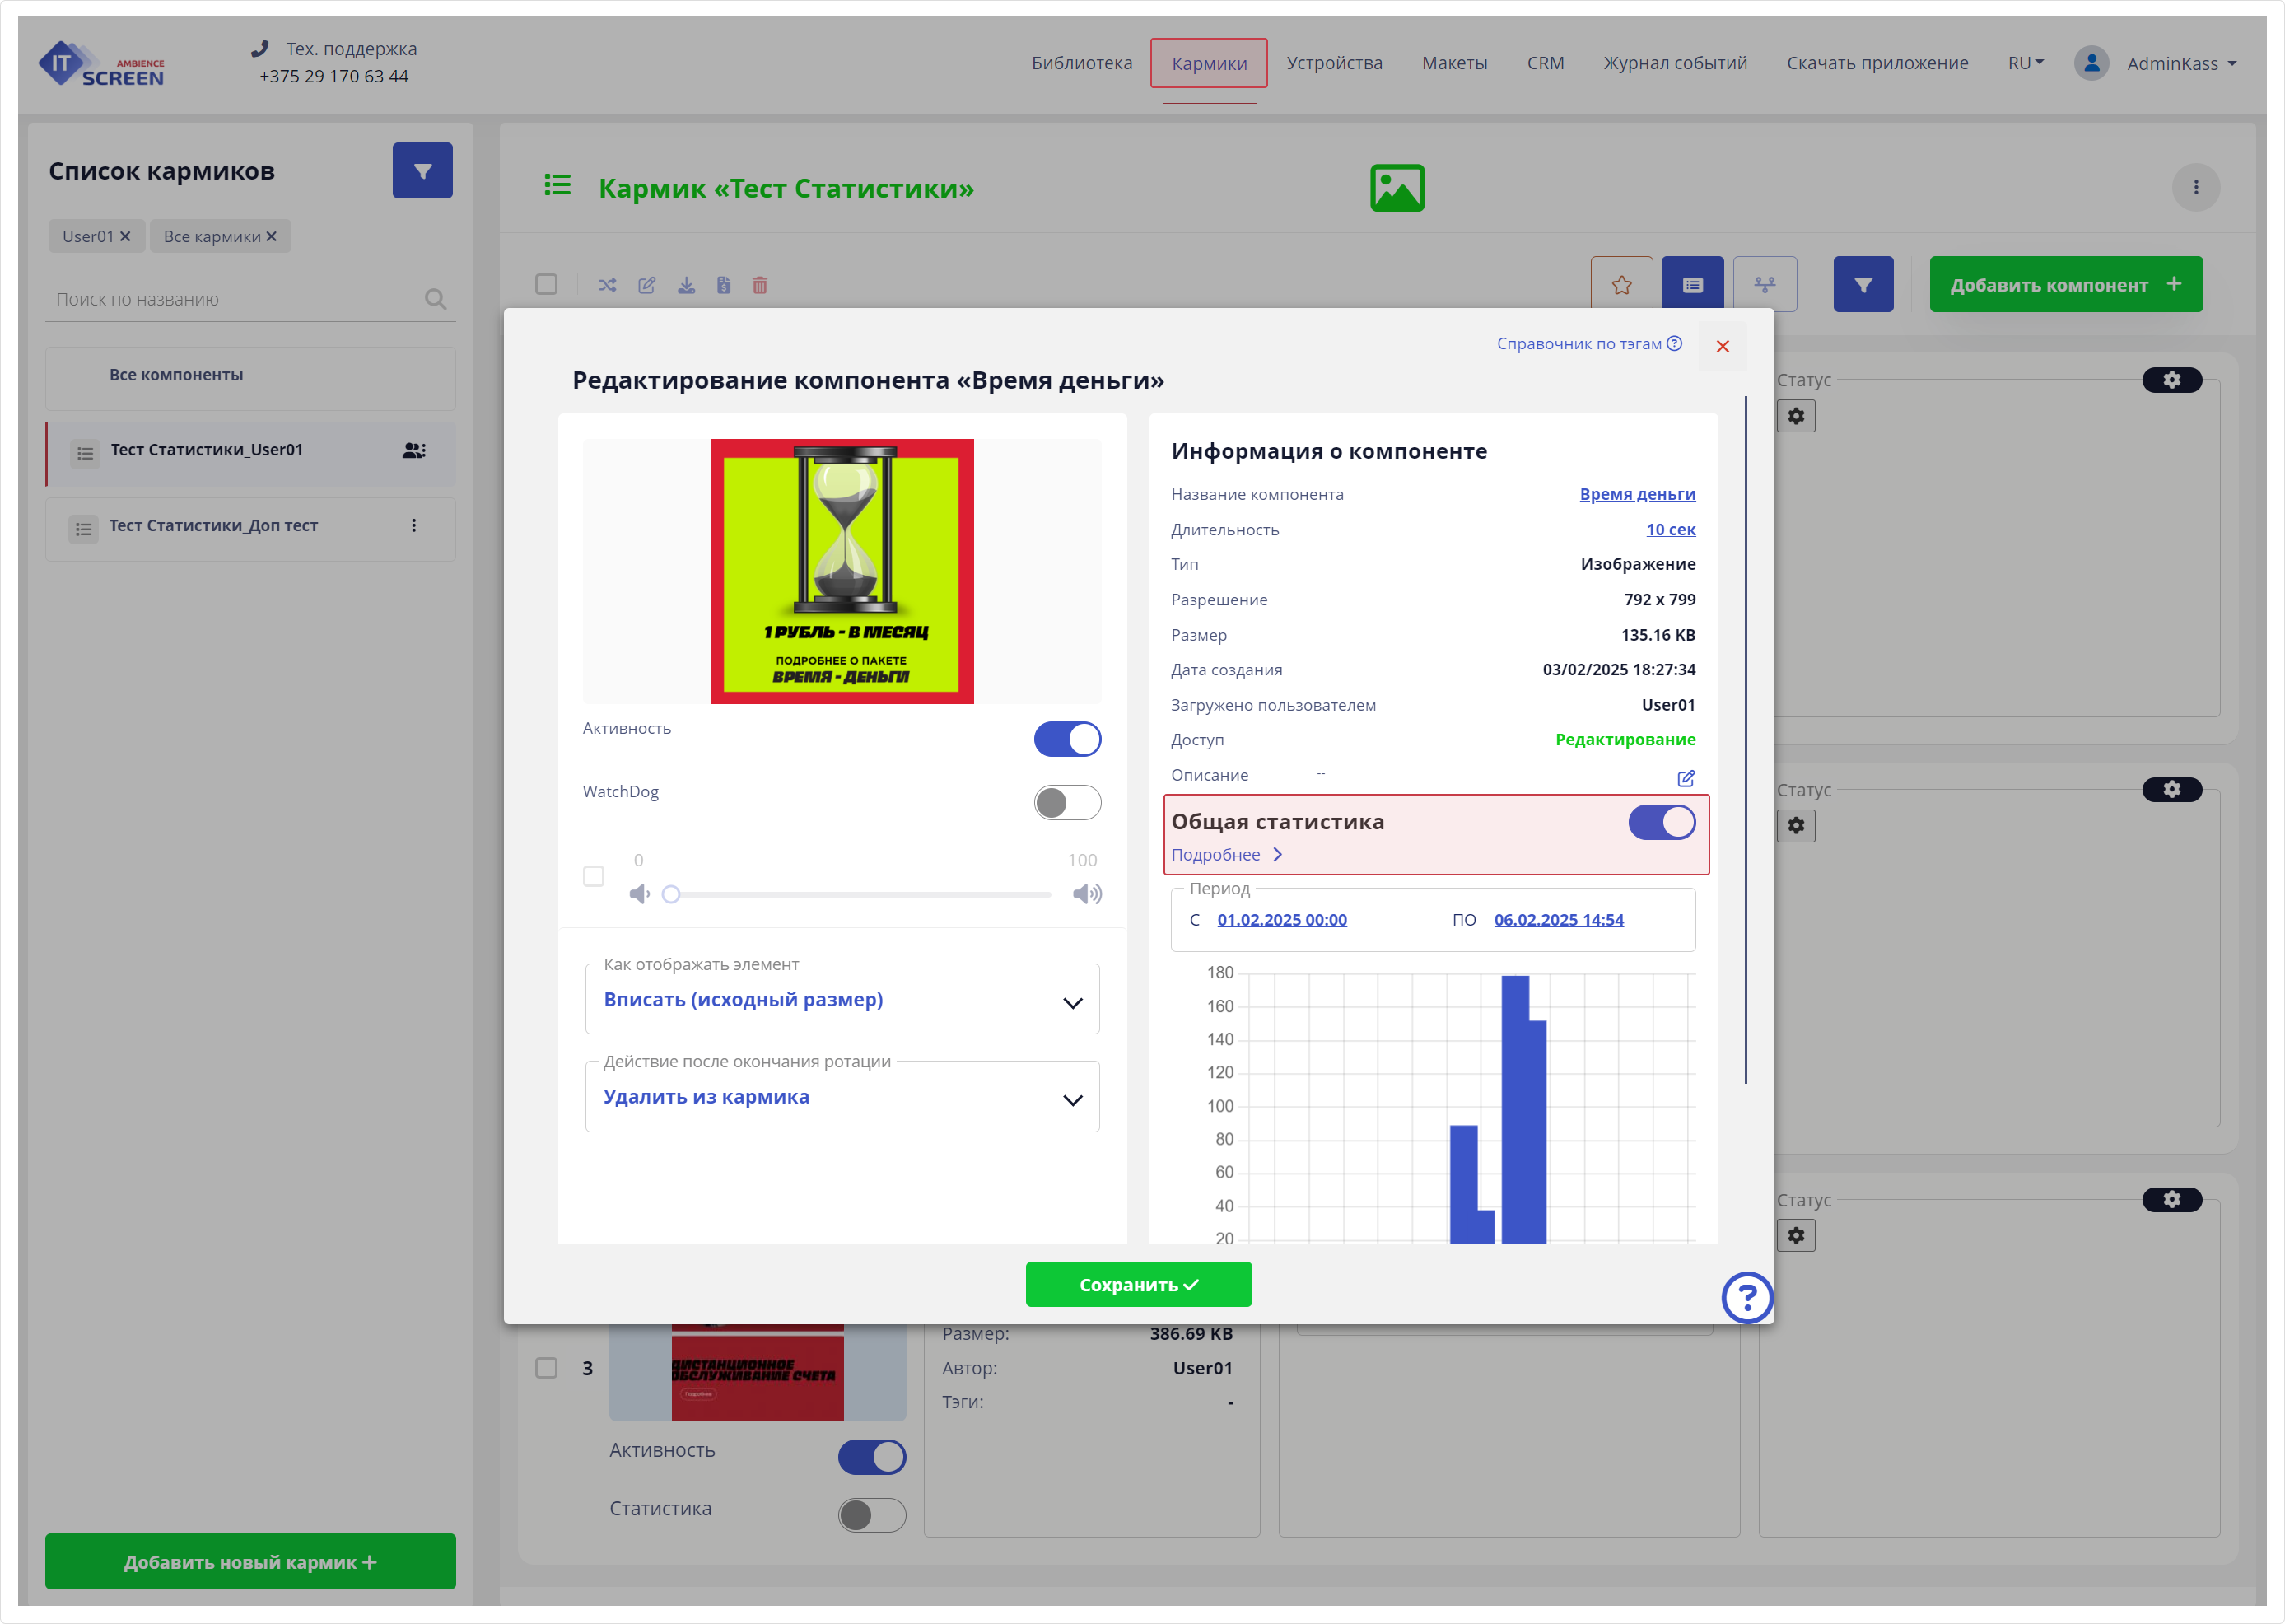This screenshot has height=1624, width=2285.
Task: Open the Как отображать элемент dropdown
Action: (x=842, y=1000)
